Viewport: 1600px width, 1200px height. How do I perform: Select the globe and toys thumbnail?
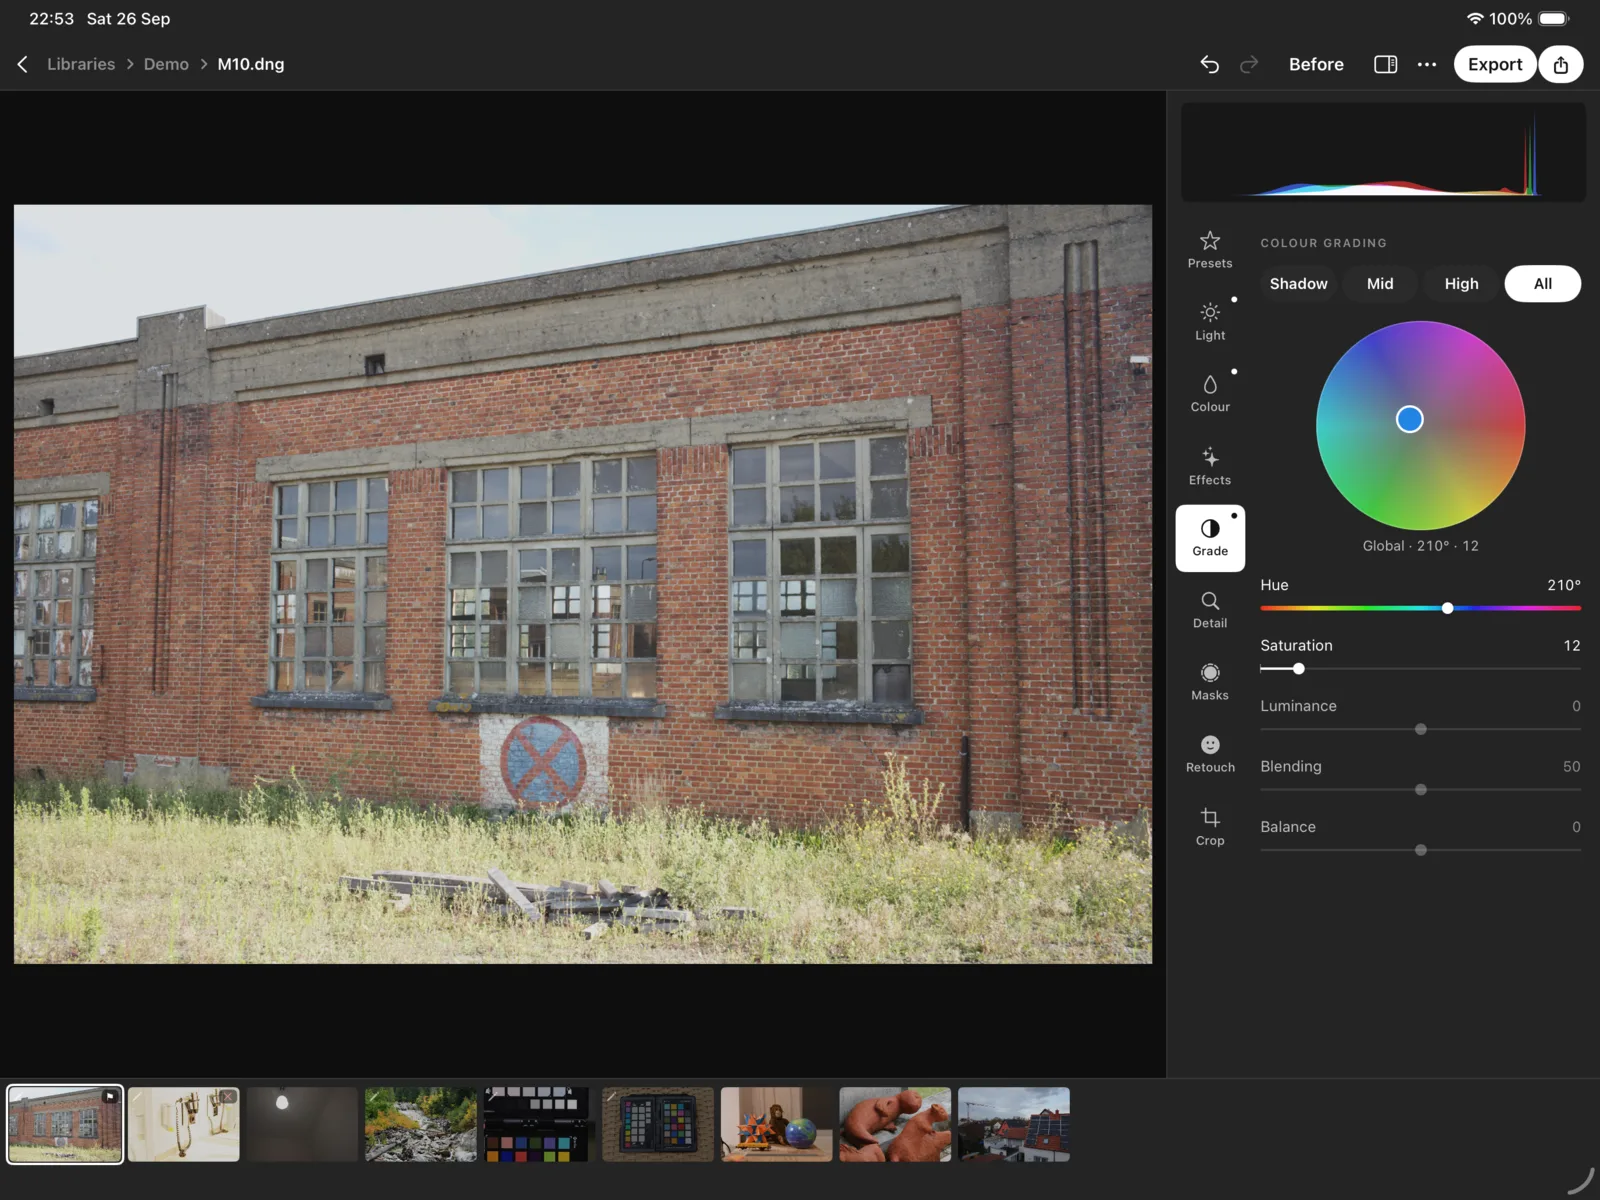pyautogui.click(x=776, y=1124)
